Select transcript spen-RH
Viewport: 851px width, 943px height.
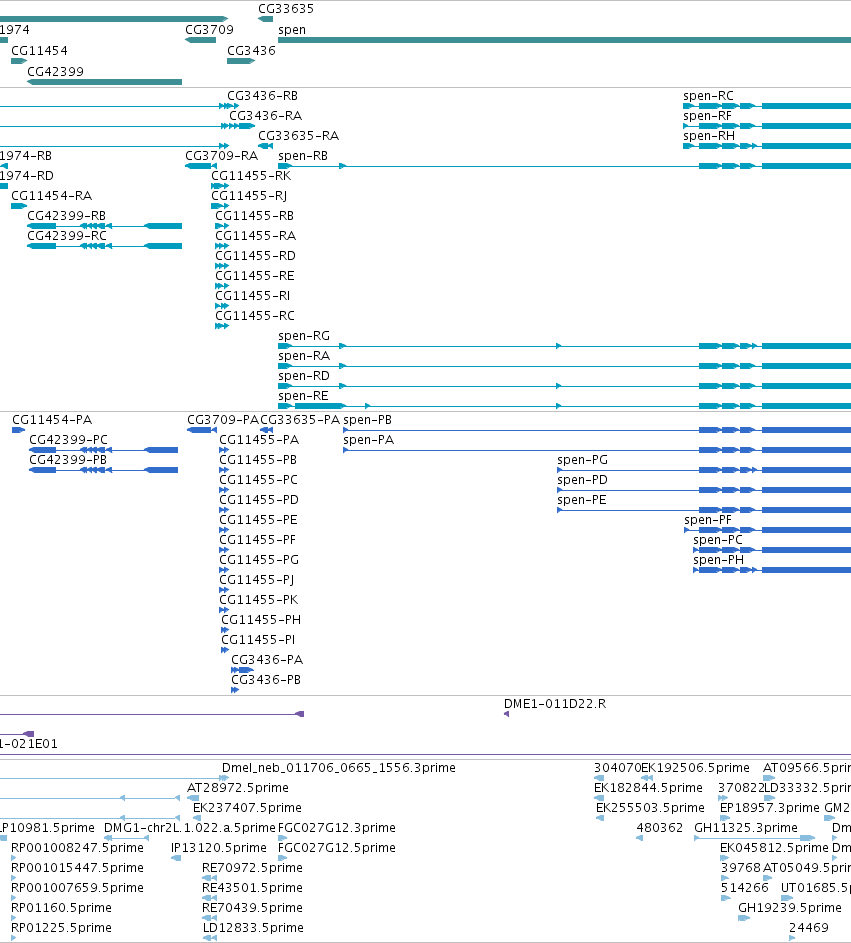point(767,146)
